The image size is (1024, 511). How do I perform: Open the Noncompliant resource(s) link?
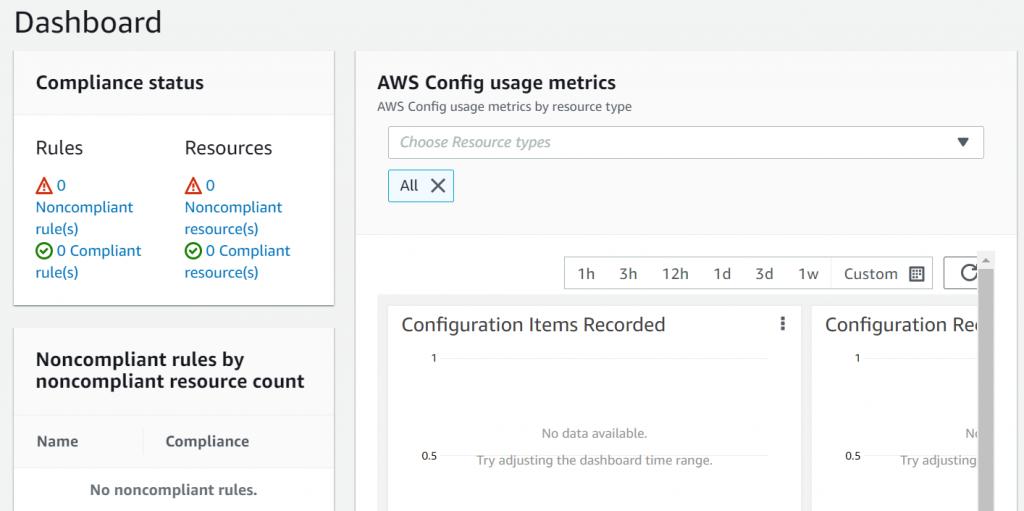point(234,208)
